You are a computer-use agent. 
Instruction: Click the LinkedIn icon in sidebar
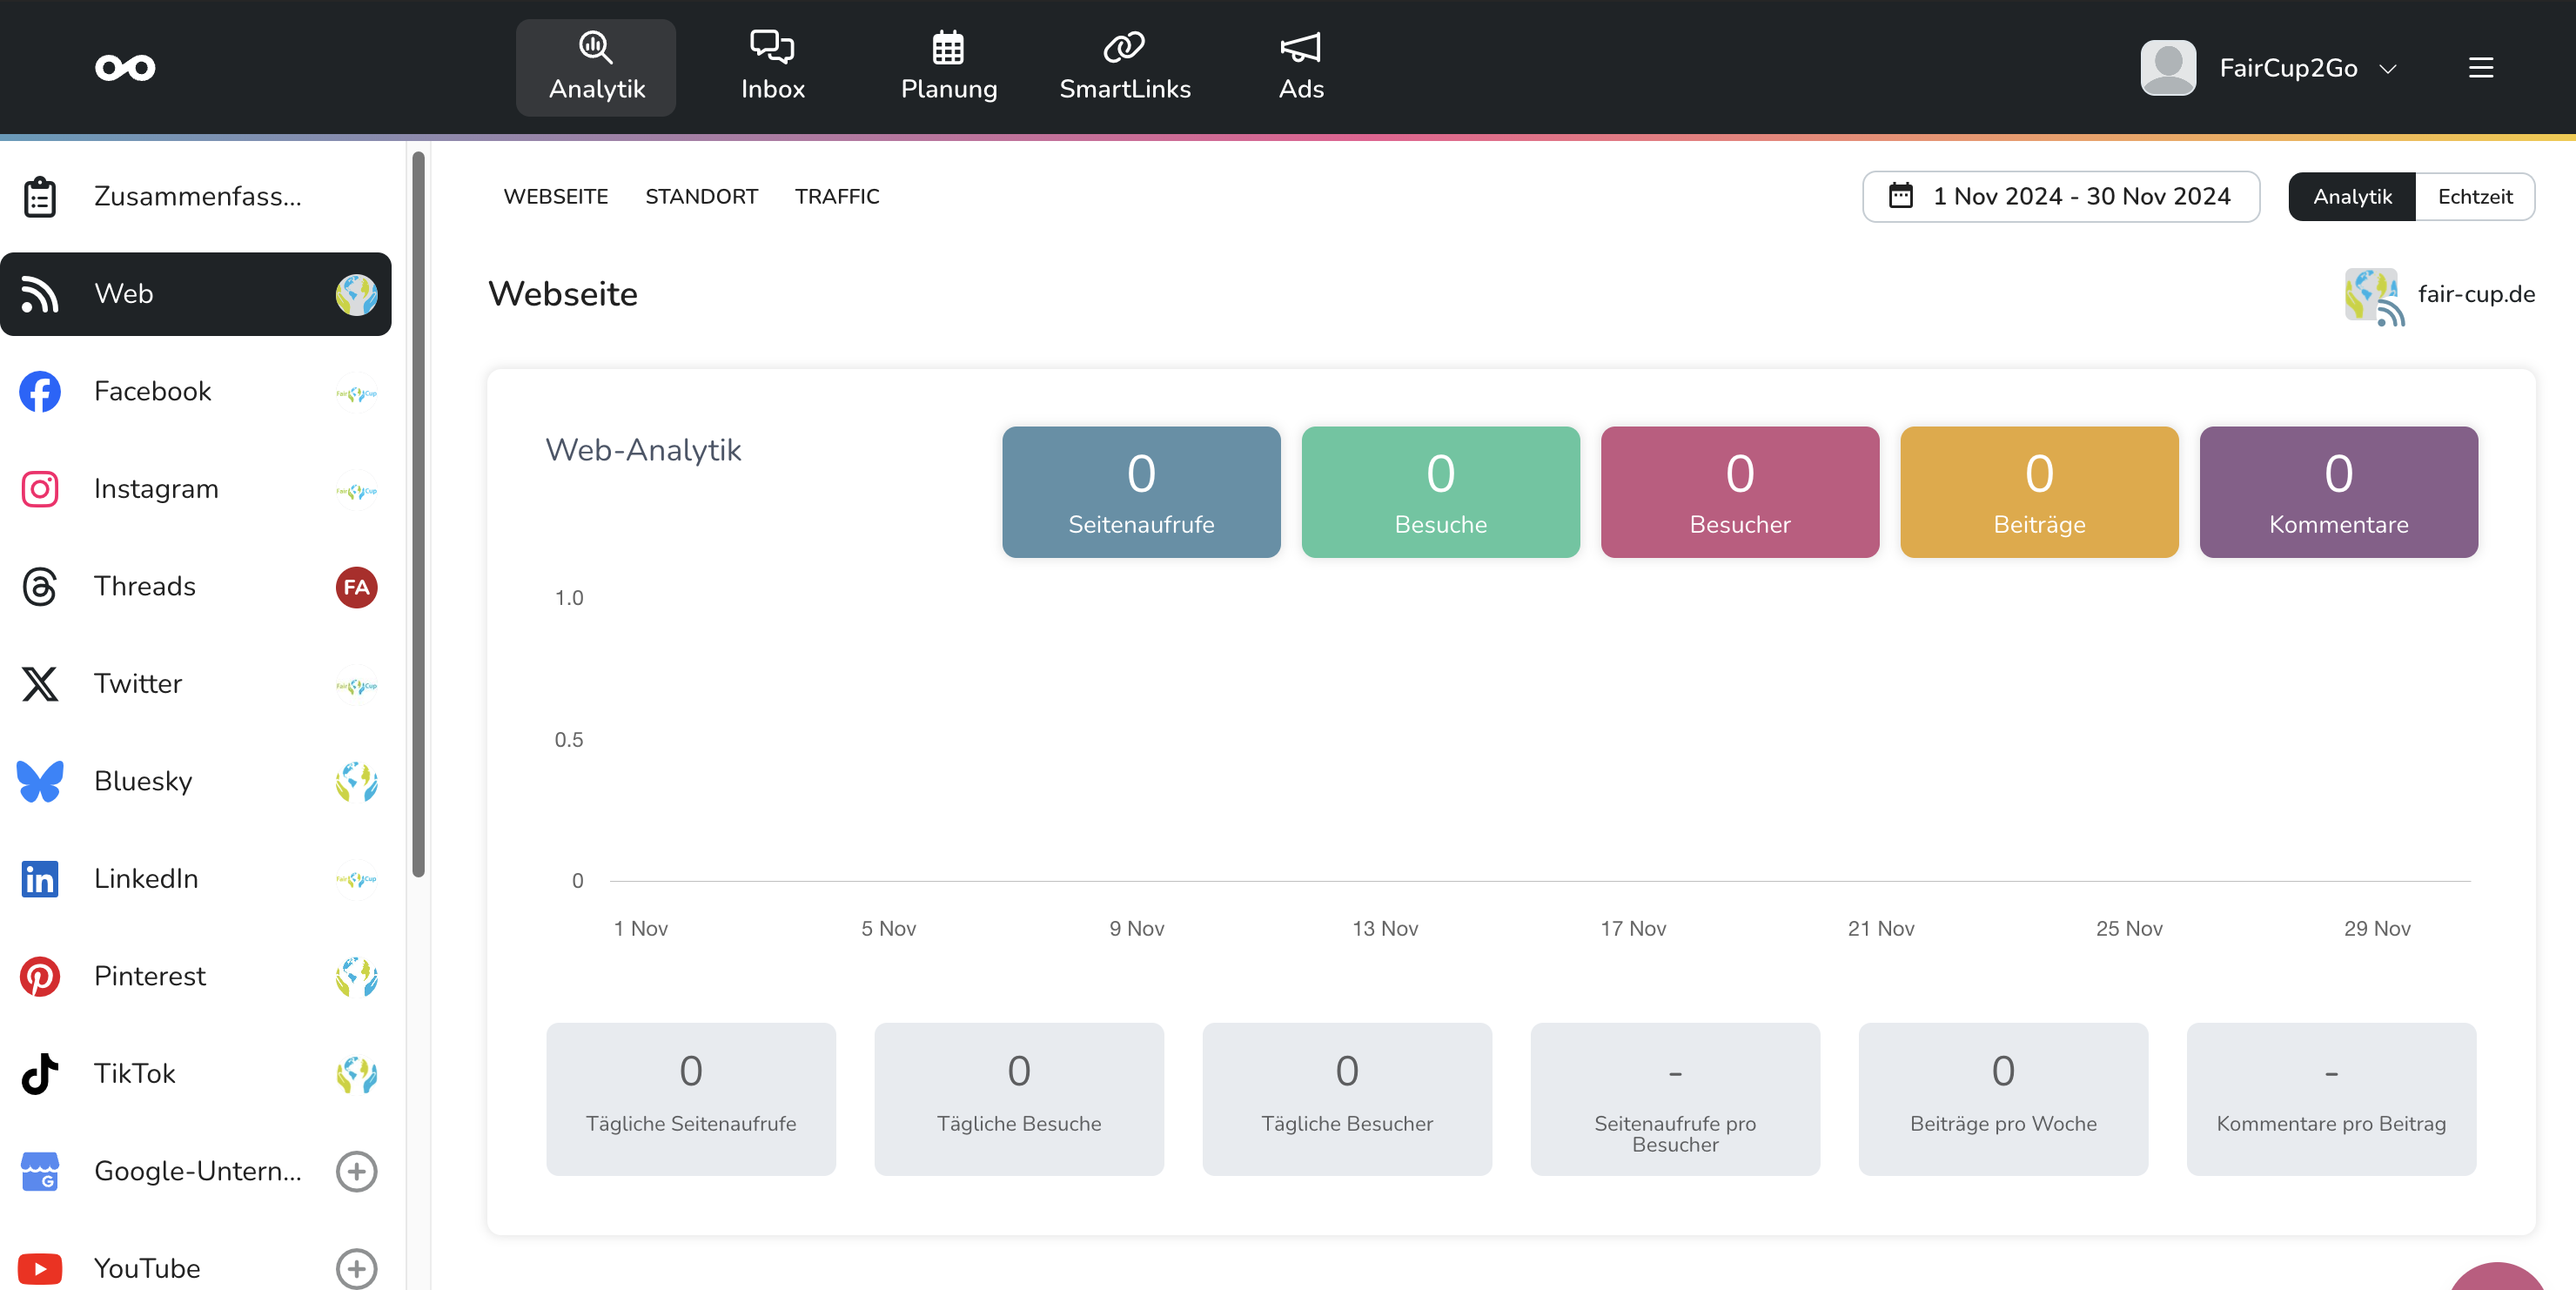point(40,879)
